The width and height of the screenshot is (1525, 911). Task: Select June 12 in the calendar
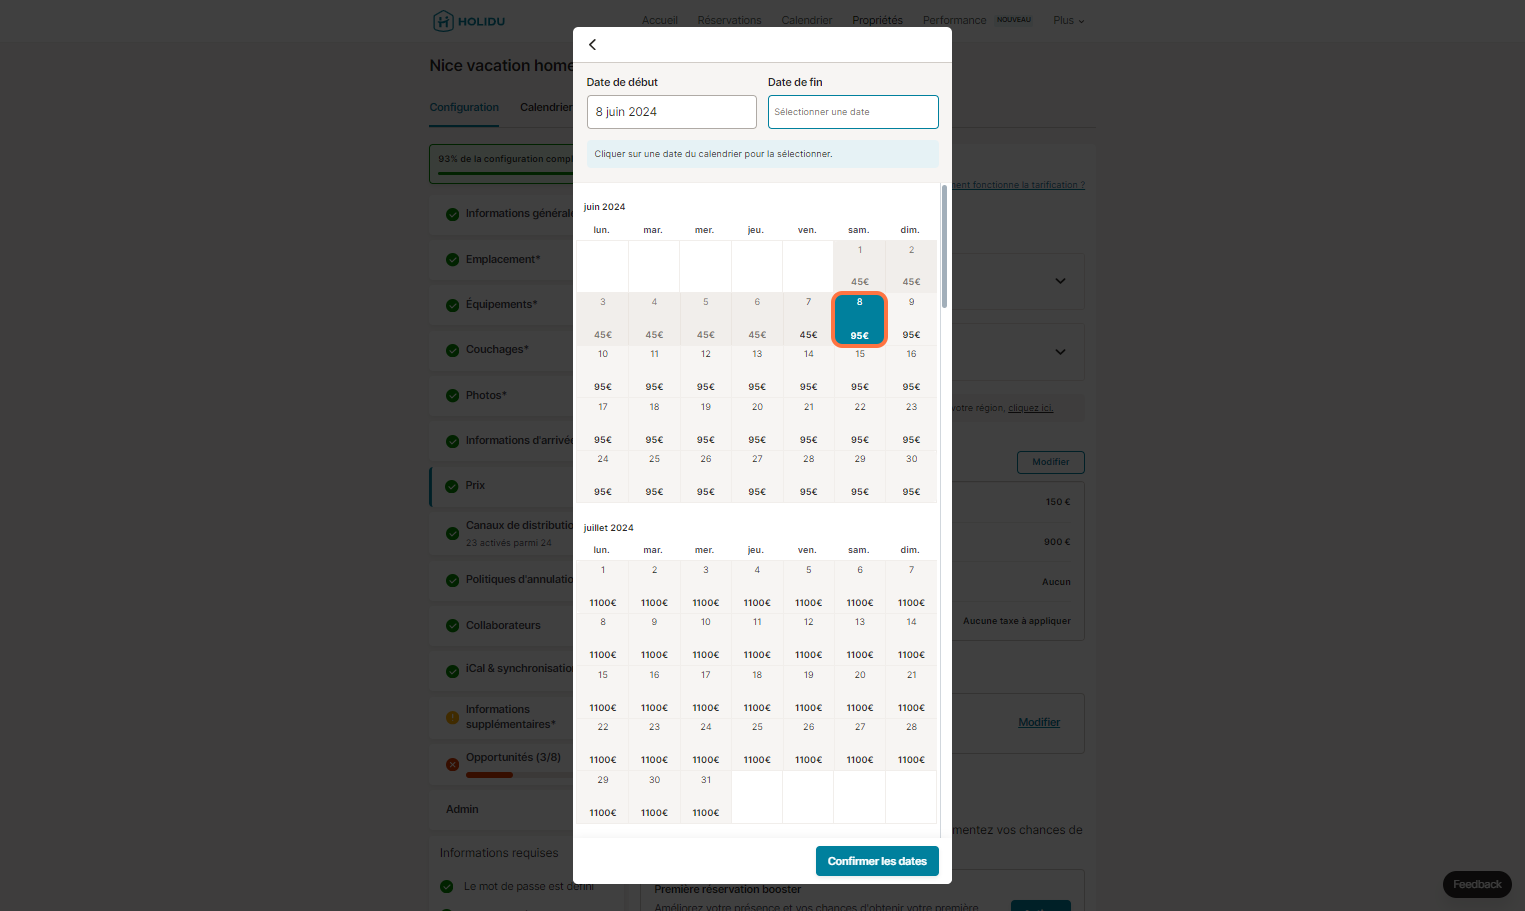tap(706, 371)
